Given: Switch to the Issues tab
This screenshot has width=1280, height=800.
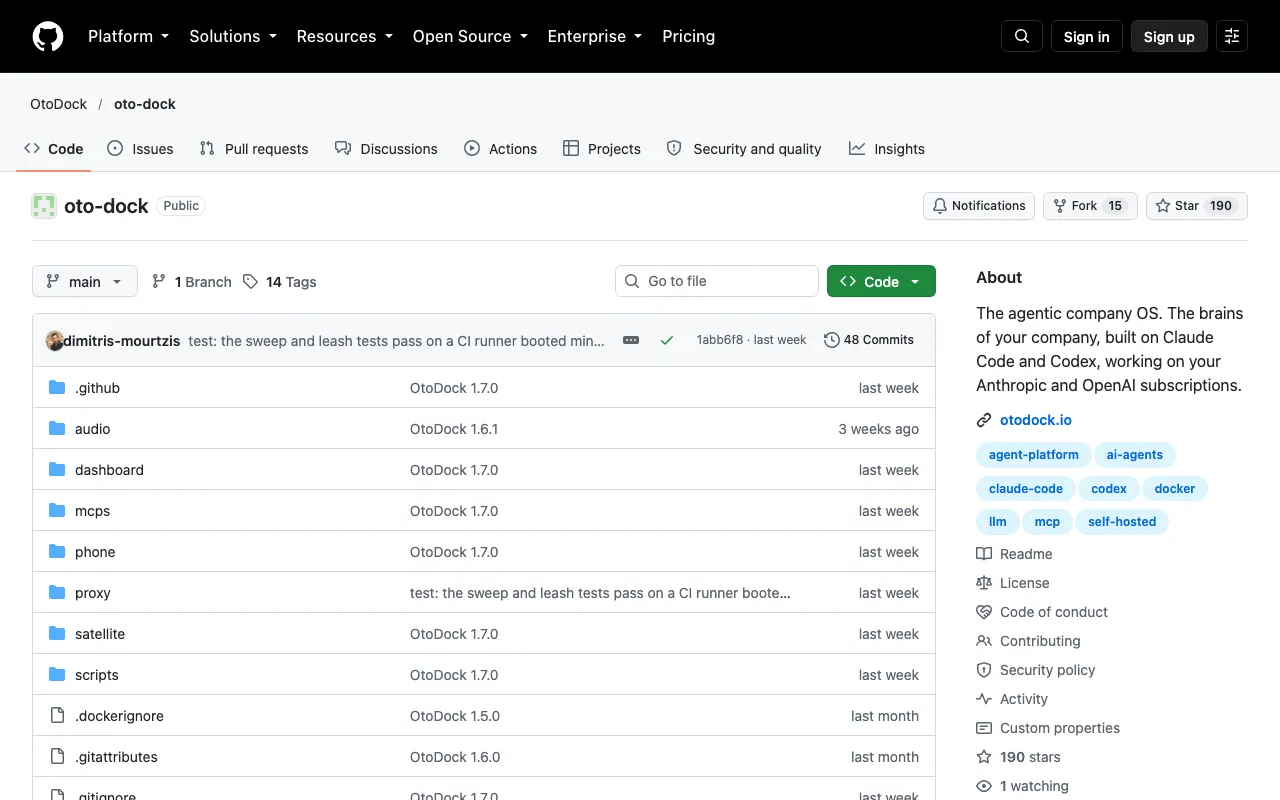Looking at the screenshot, I should pos(140,149).
